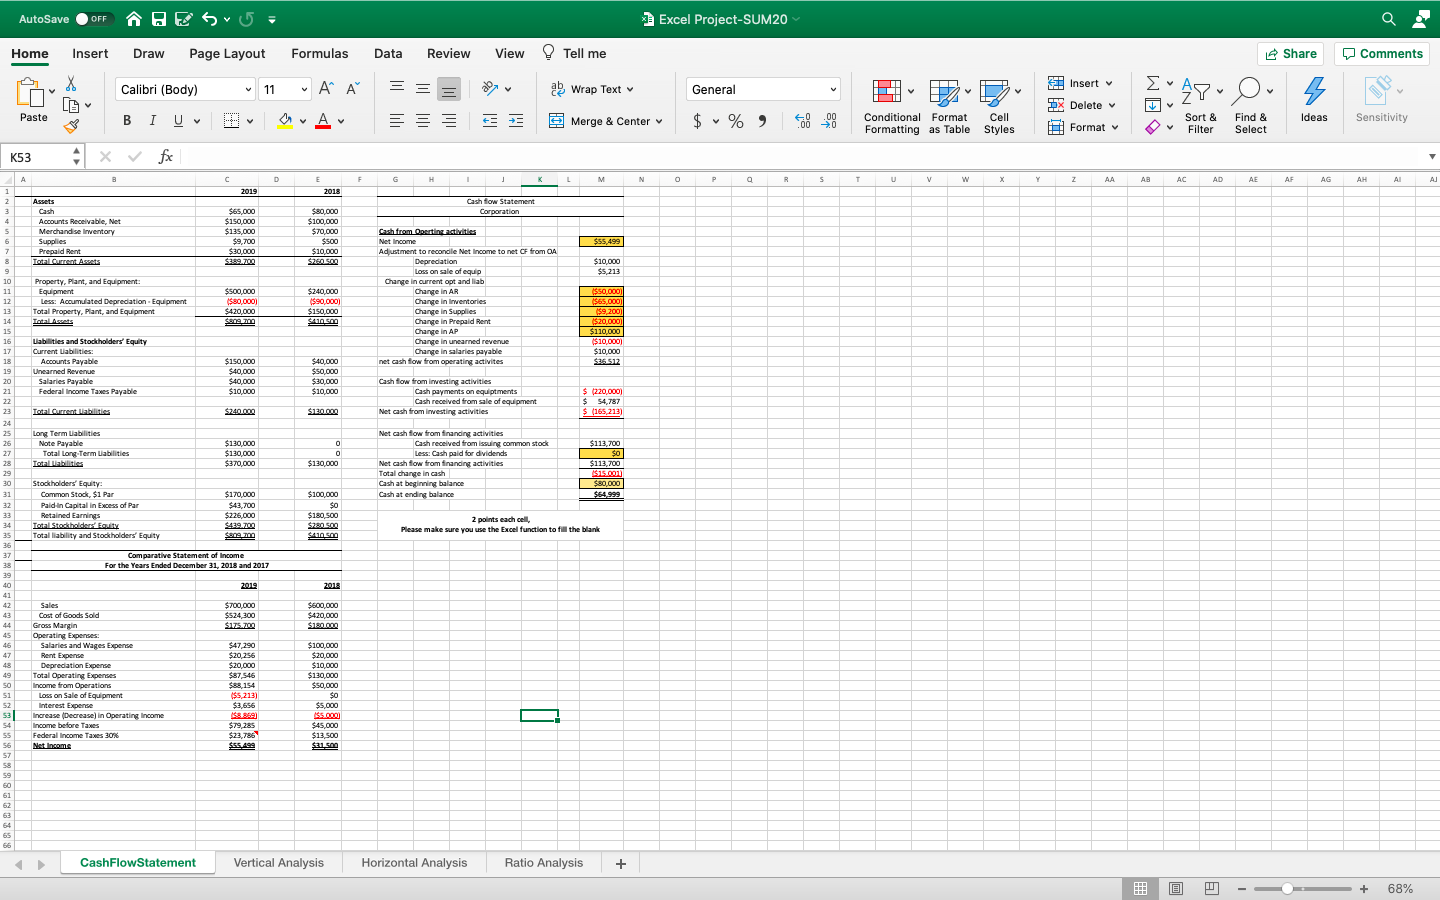The width and height of the screenshot is (1440, 900).
Task: Open Conditional Formatting options
Action: pos(891,105)
